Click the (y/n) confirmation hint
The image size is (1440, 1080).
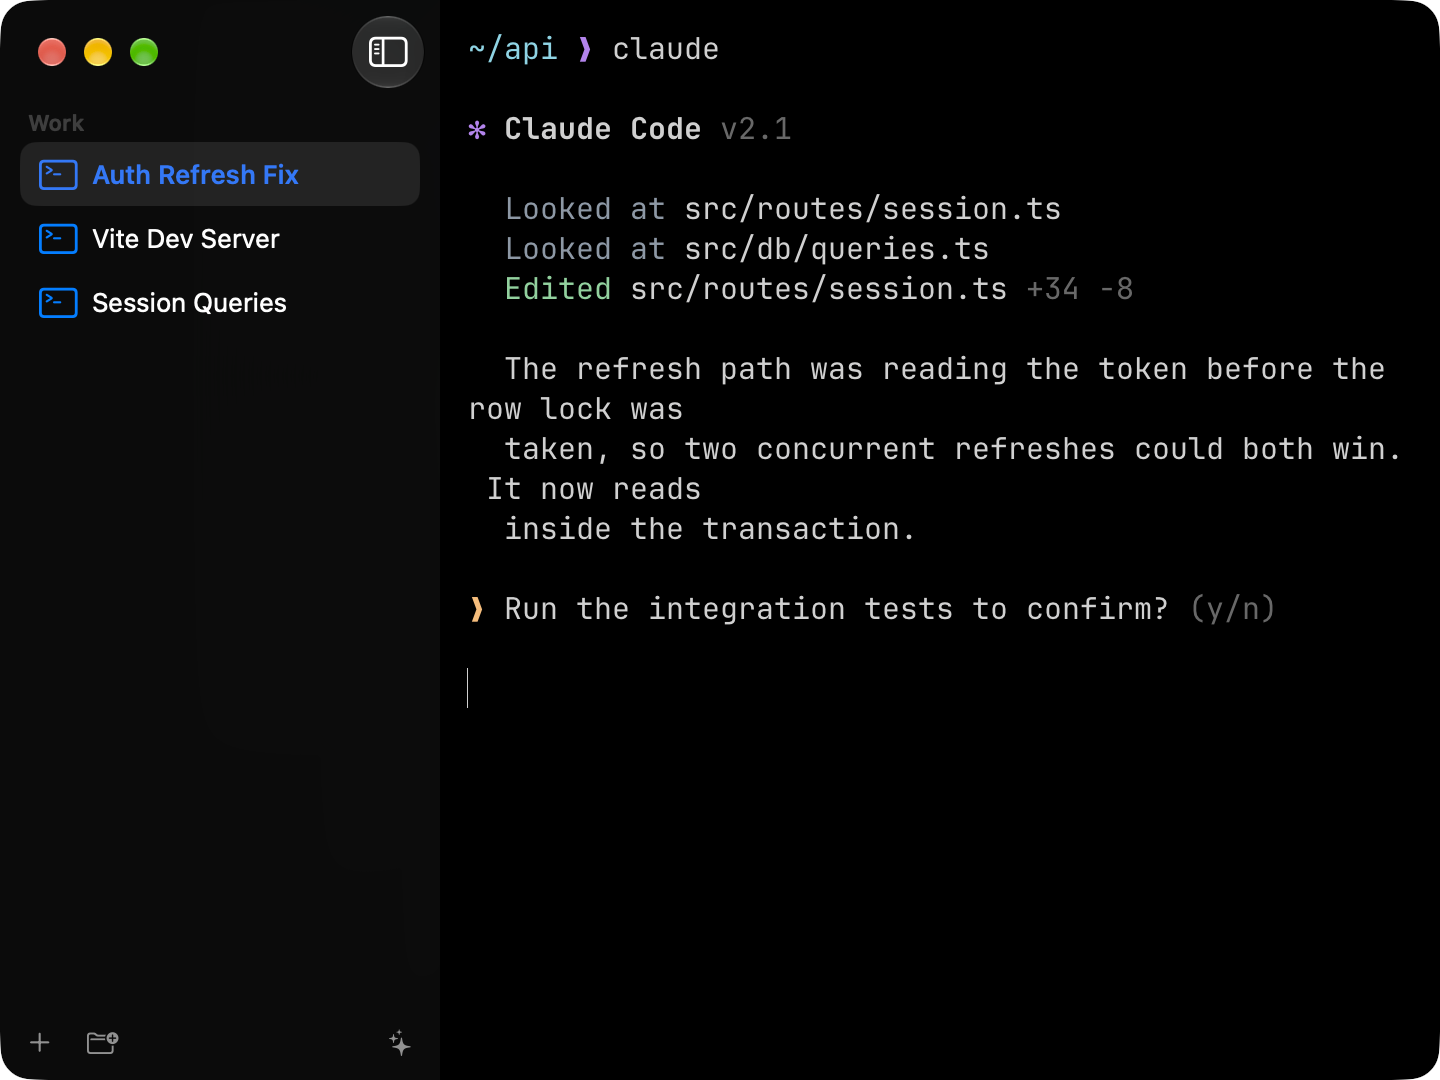[1233, 609]
